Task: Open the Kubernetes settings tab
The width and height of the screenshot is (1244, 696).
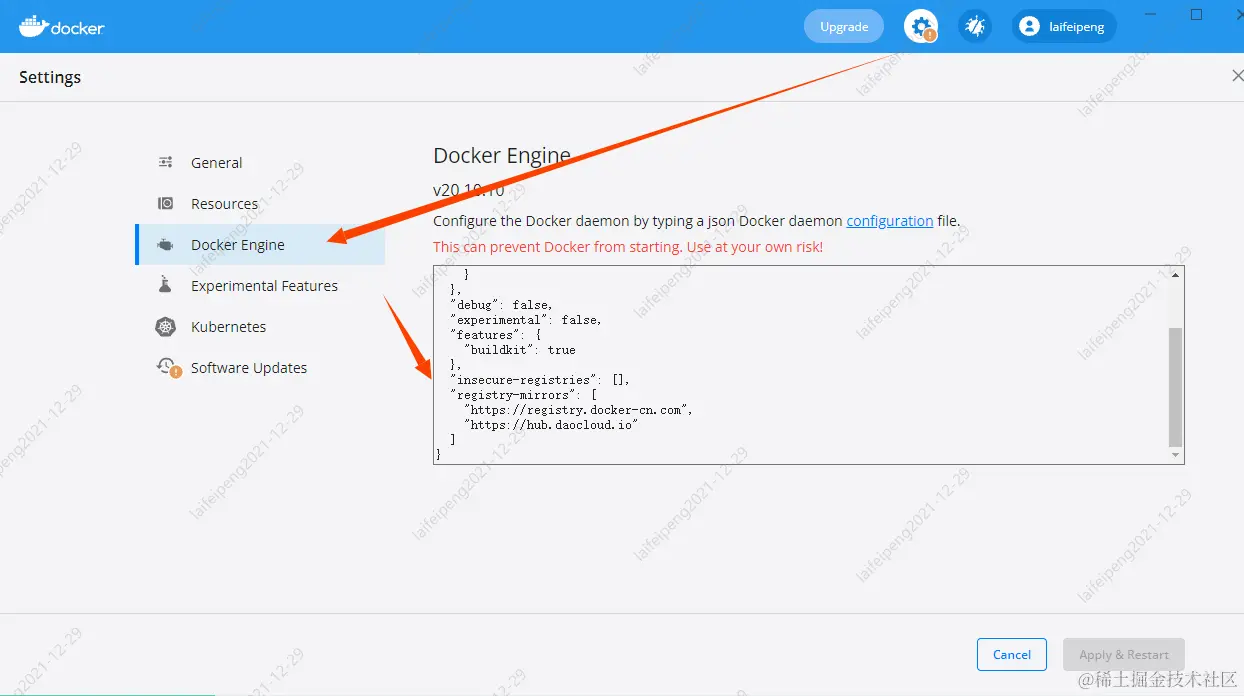Action: 260,327
